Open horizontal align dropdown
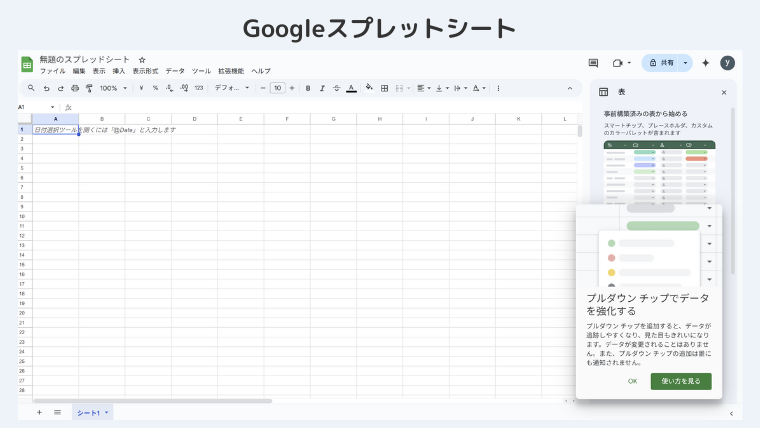 (x=424, y=88)
